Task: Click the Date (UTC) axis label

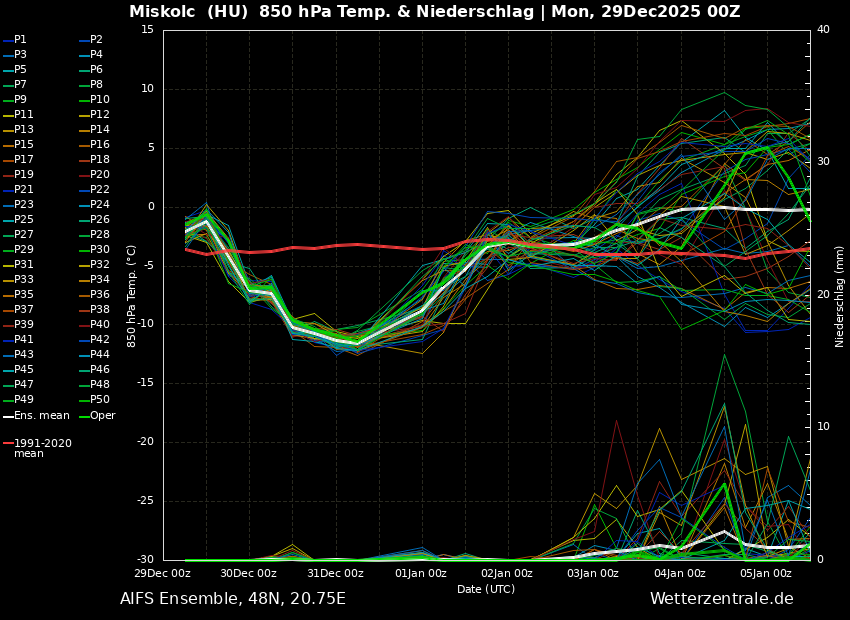Action: click(486, 589)
